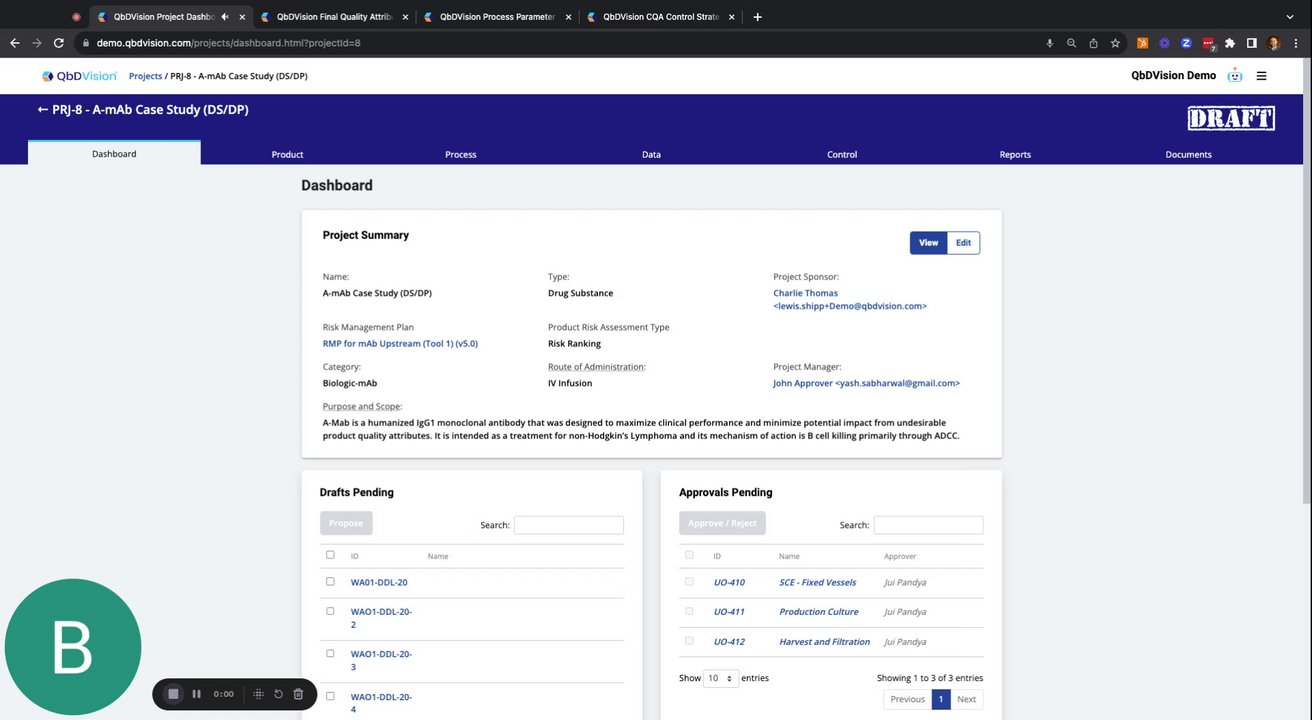
Task: Check the box for UO-410
Action: coord(689,581)
